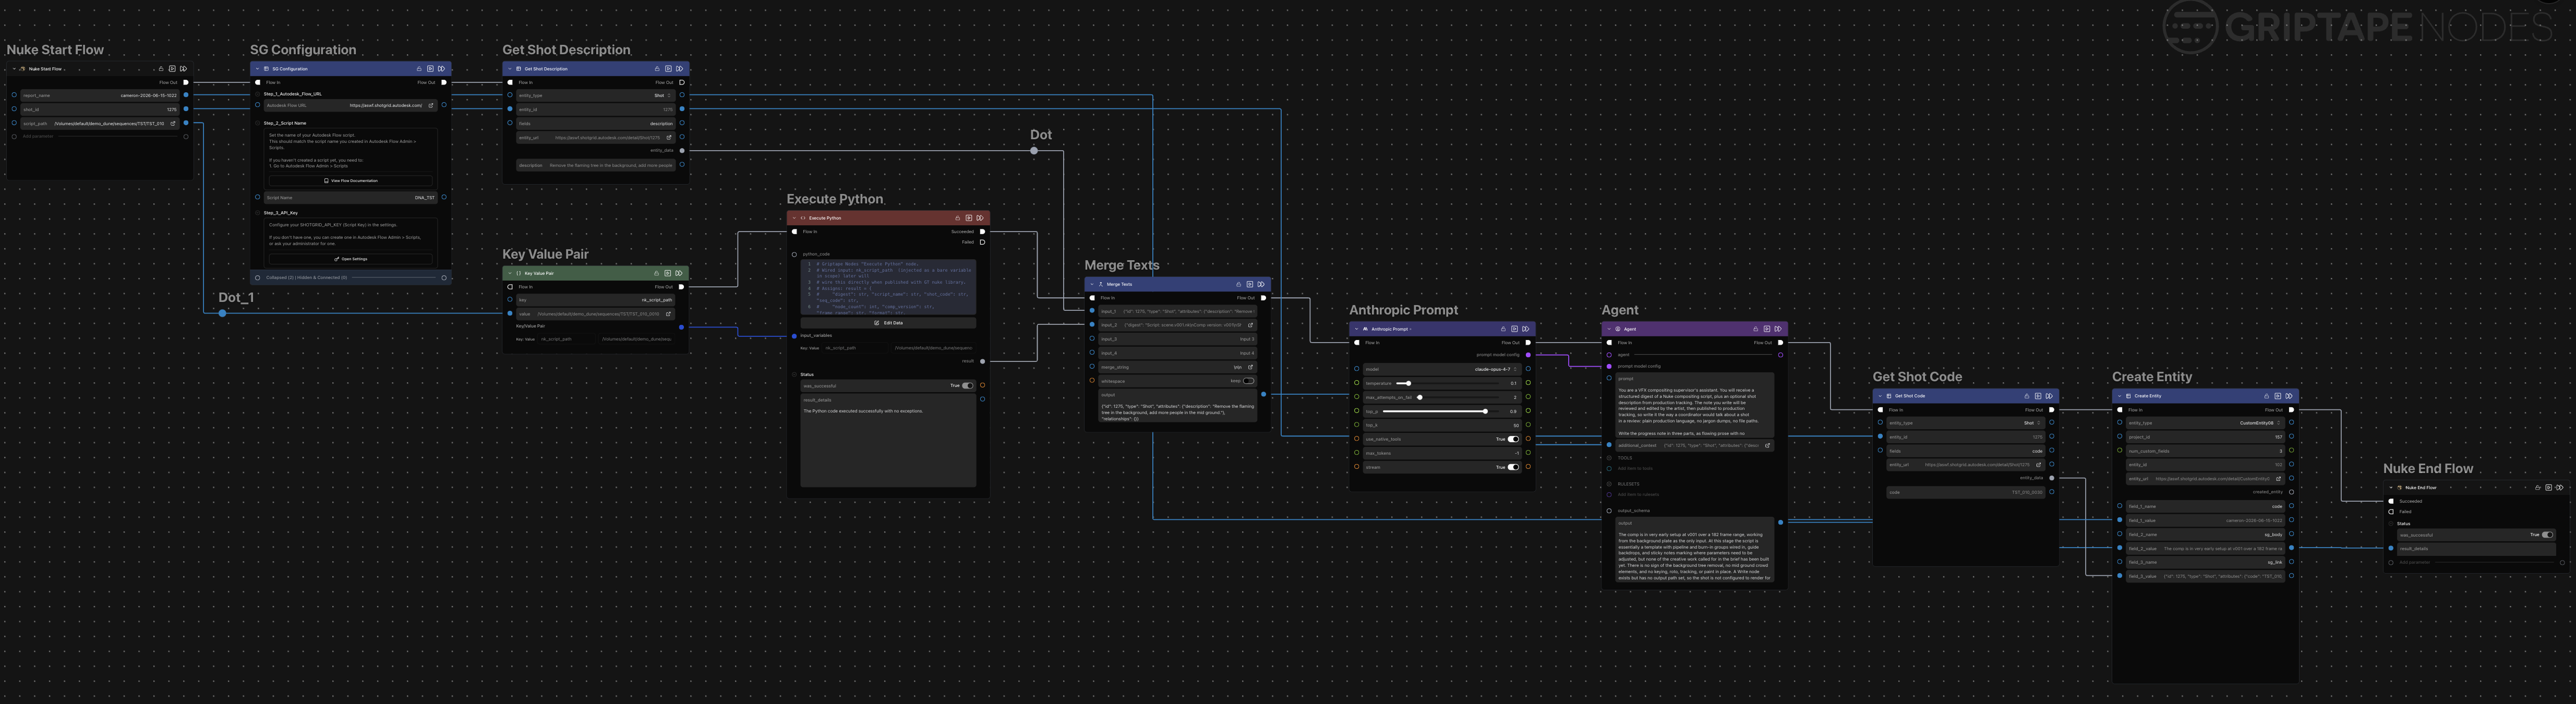2576x704 pixels.
Task: Click fast-forward icon on Agent header
Action: [x=1777, y=329]
